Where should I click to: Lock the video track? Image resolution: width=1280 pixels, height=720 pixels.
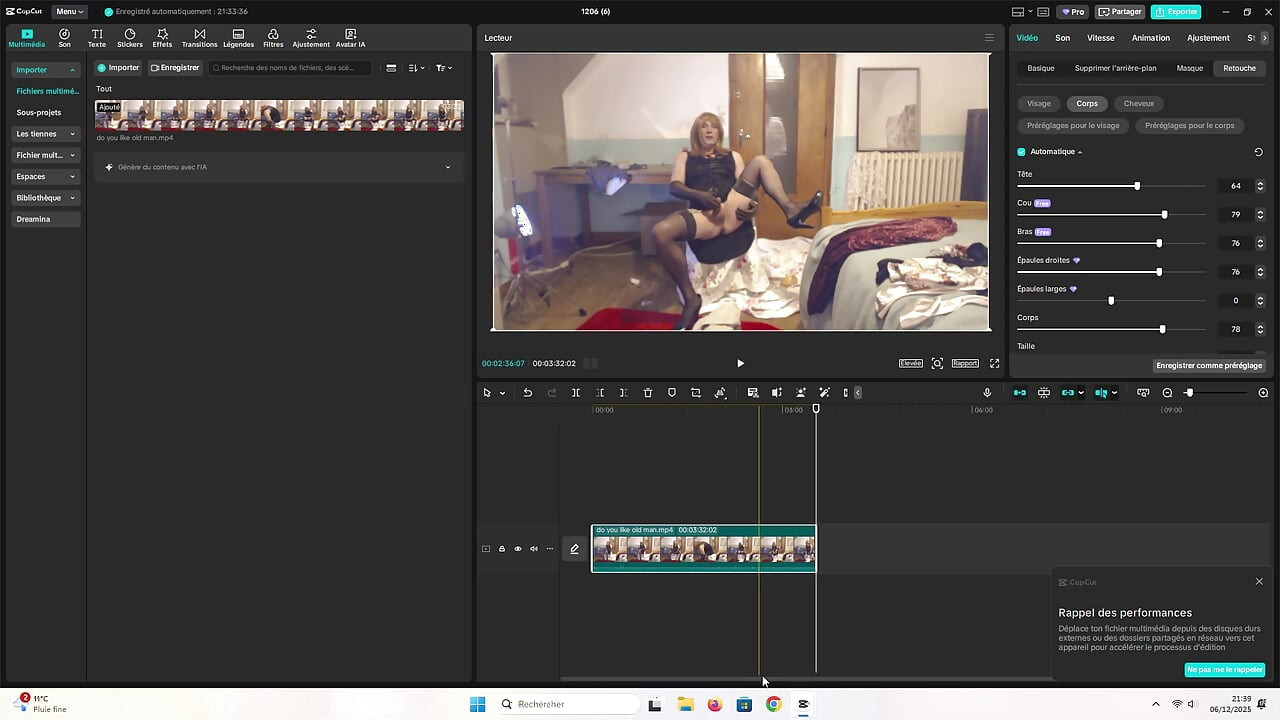click(502, 549)
